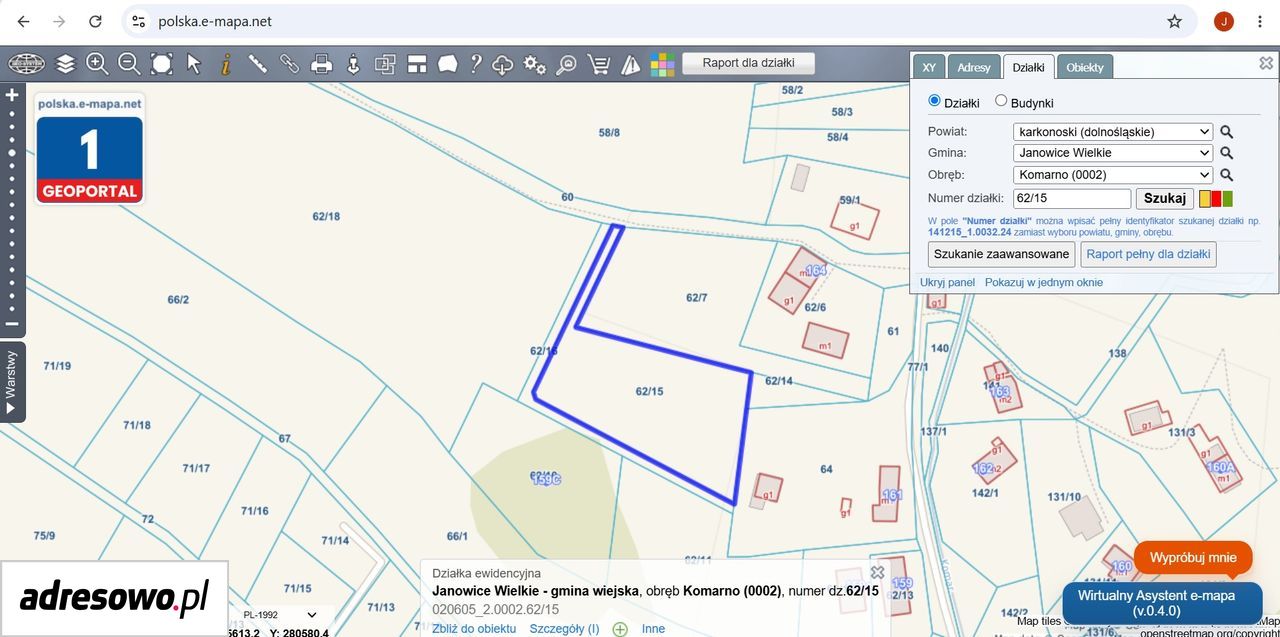Image resolution: width=1280 pixels, height=637 pixels.
Task: Close the search panel with the X
Action: [1266, 63]
